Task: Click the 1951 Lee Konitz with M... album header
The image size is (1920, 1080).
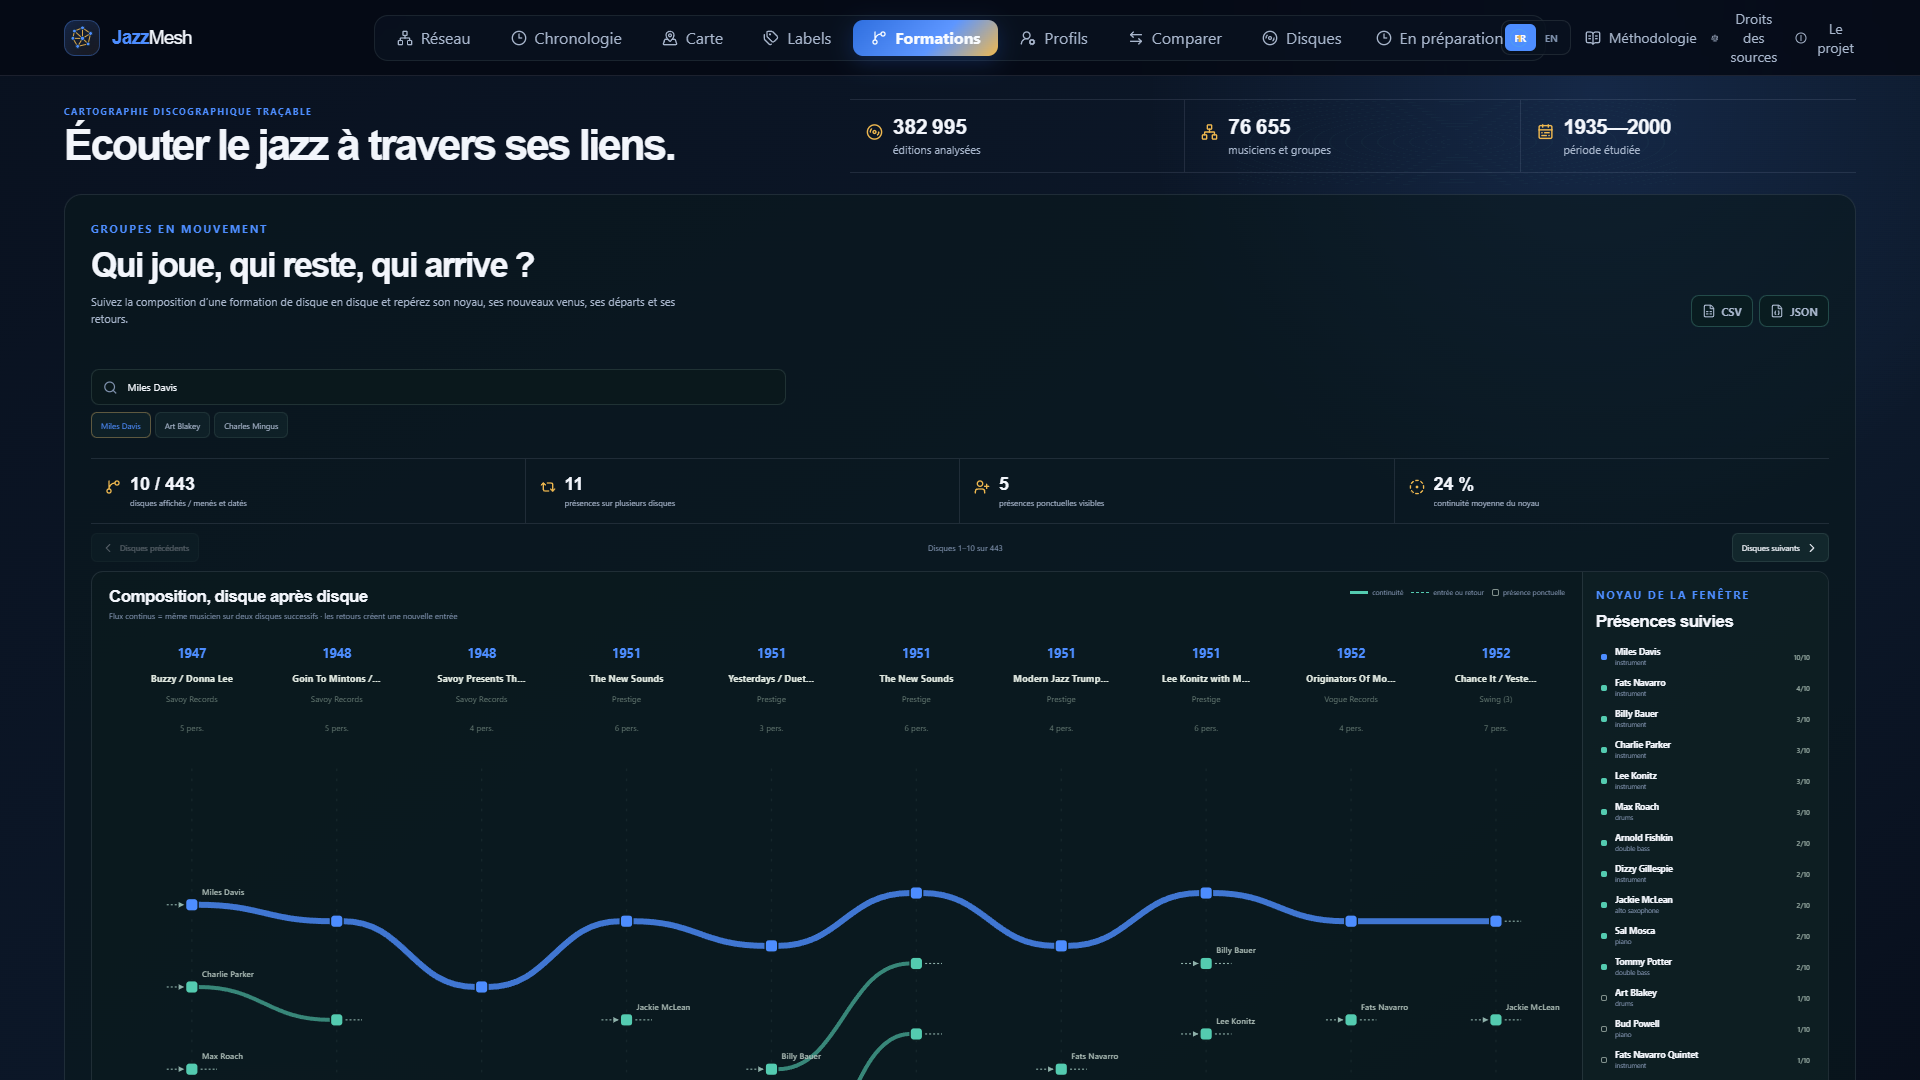Action: click(x=1206, y=690)
